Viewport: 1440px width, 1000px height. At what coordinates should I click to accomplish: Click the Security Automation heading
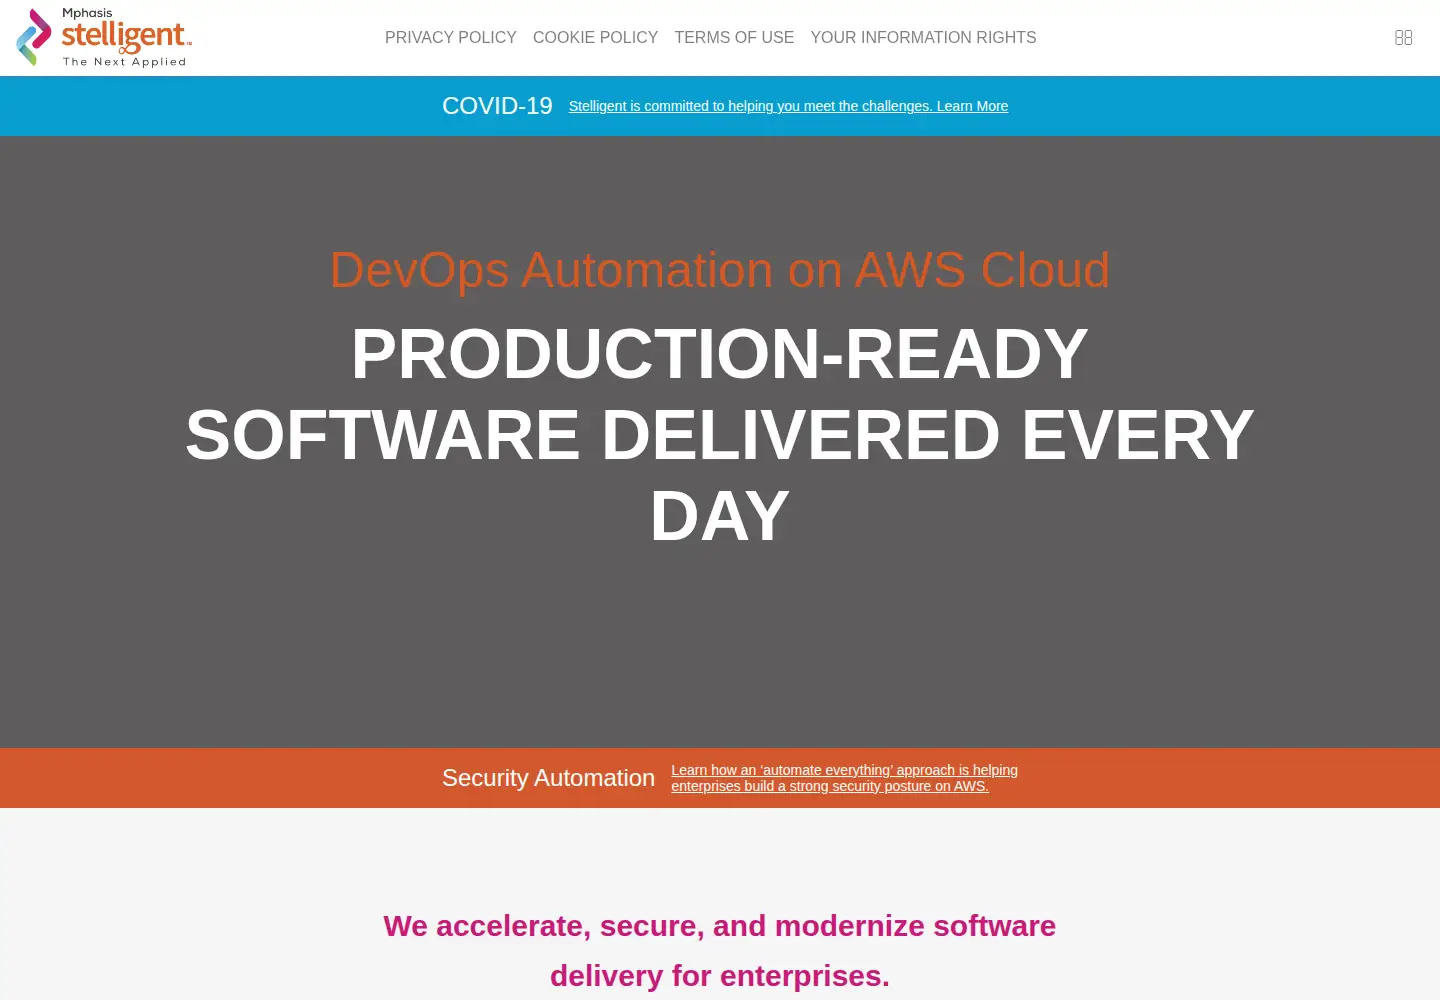coord(548,778)
